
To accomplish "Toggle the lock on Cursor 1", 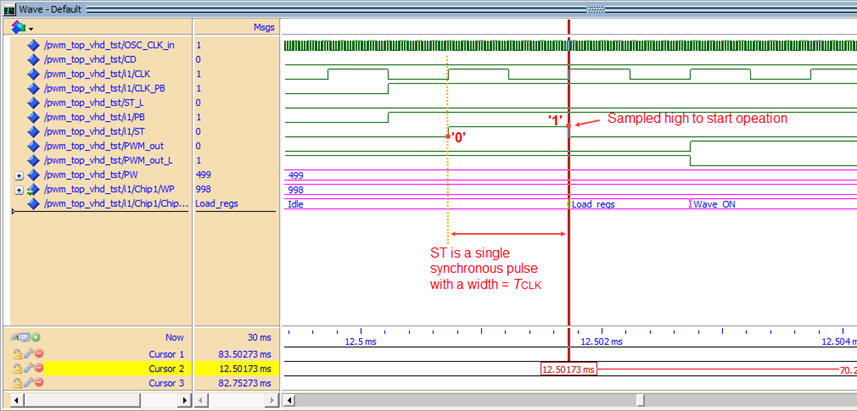I will 18,354.
